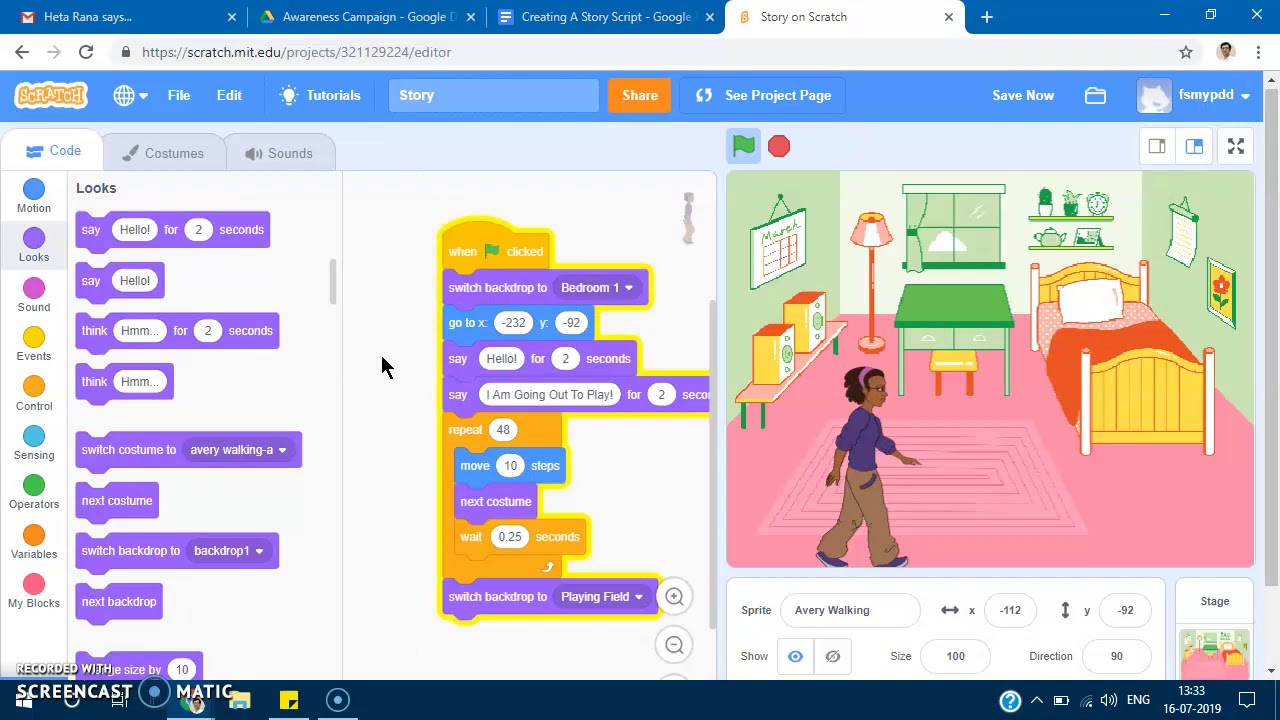Image resolution: width=1280 pixels, height=720 pixels.
Task: Open the File menu
Action: click(179, 95)
